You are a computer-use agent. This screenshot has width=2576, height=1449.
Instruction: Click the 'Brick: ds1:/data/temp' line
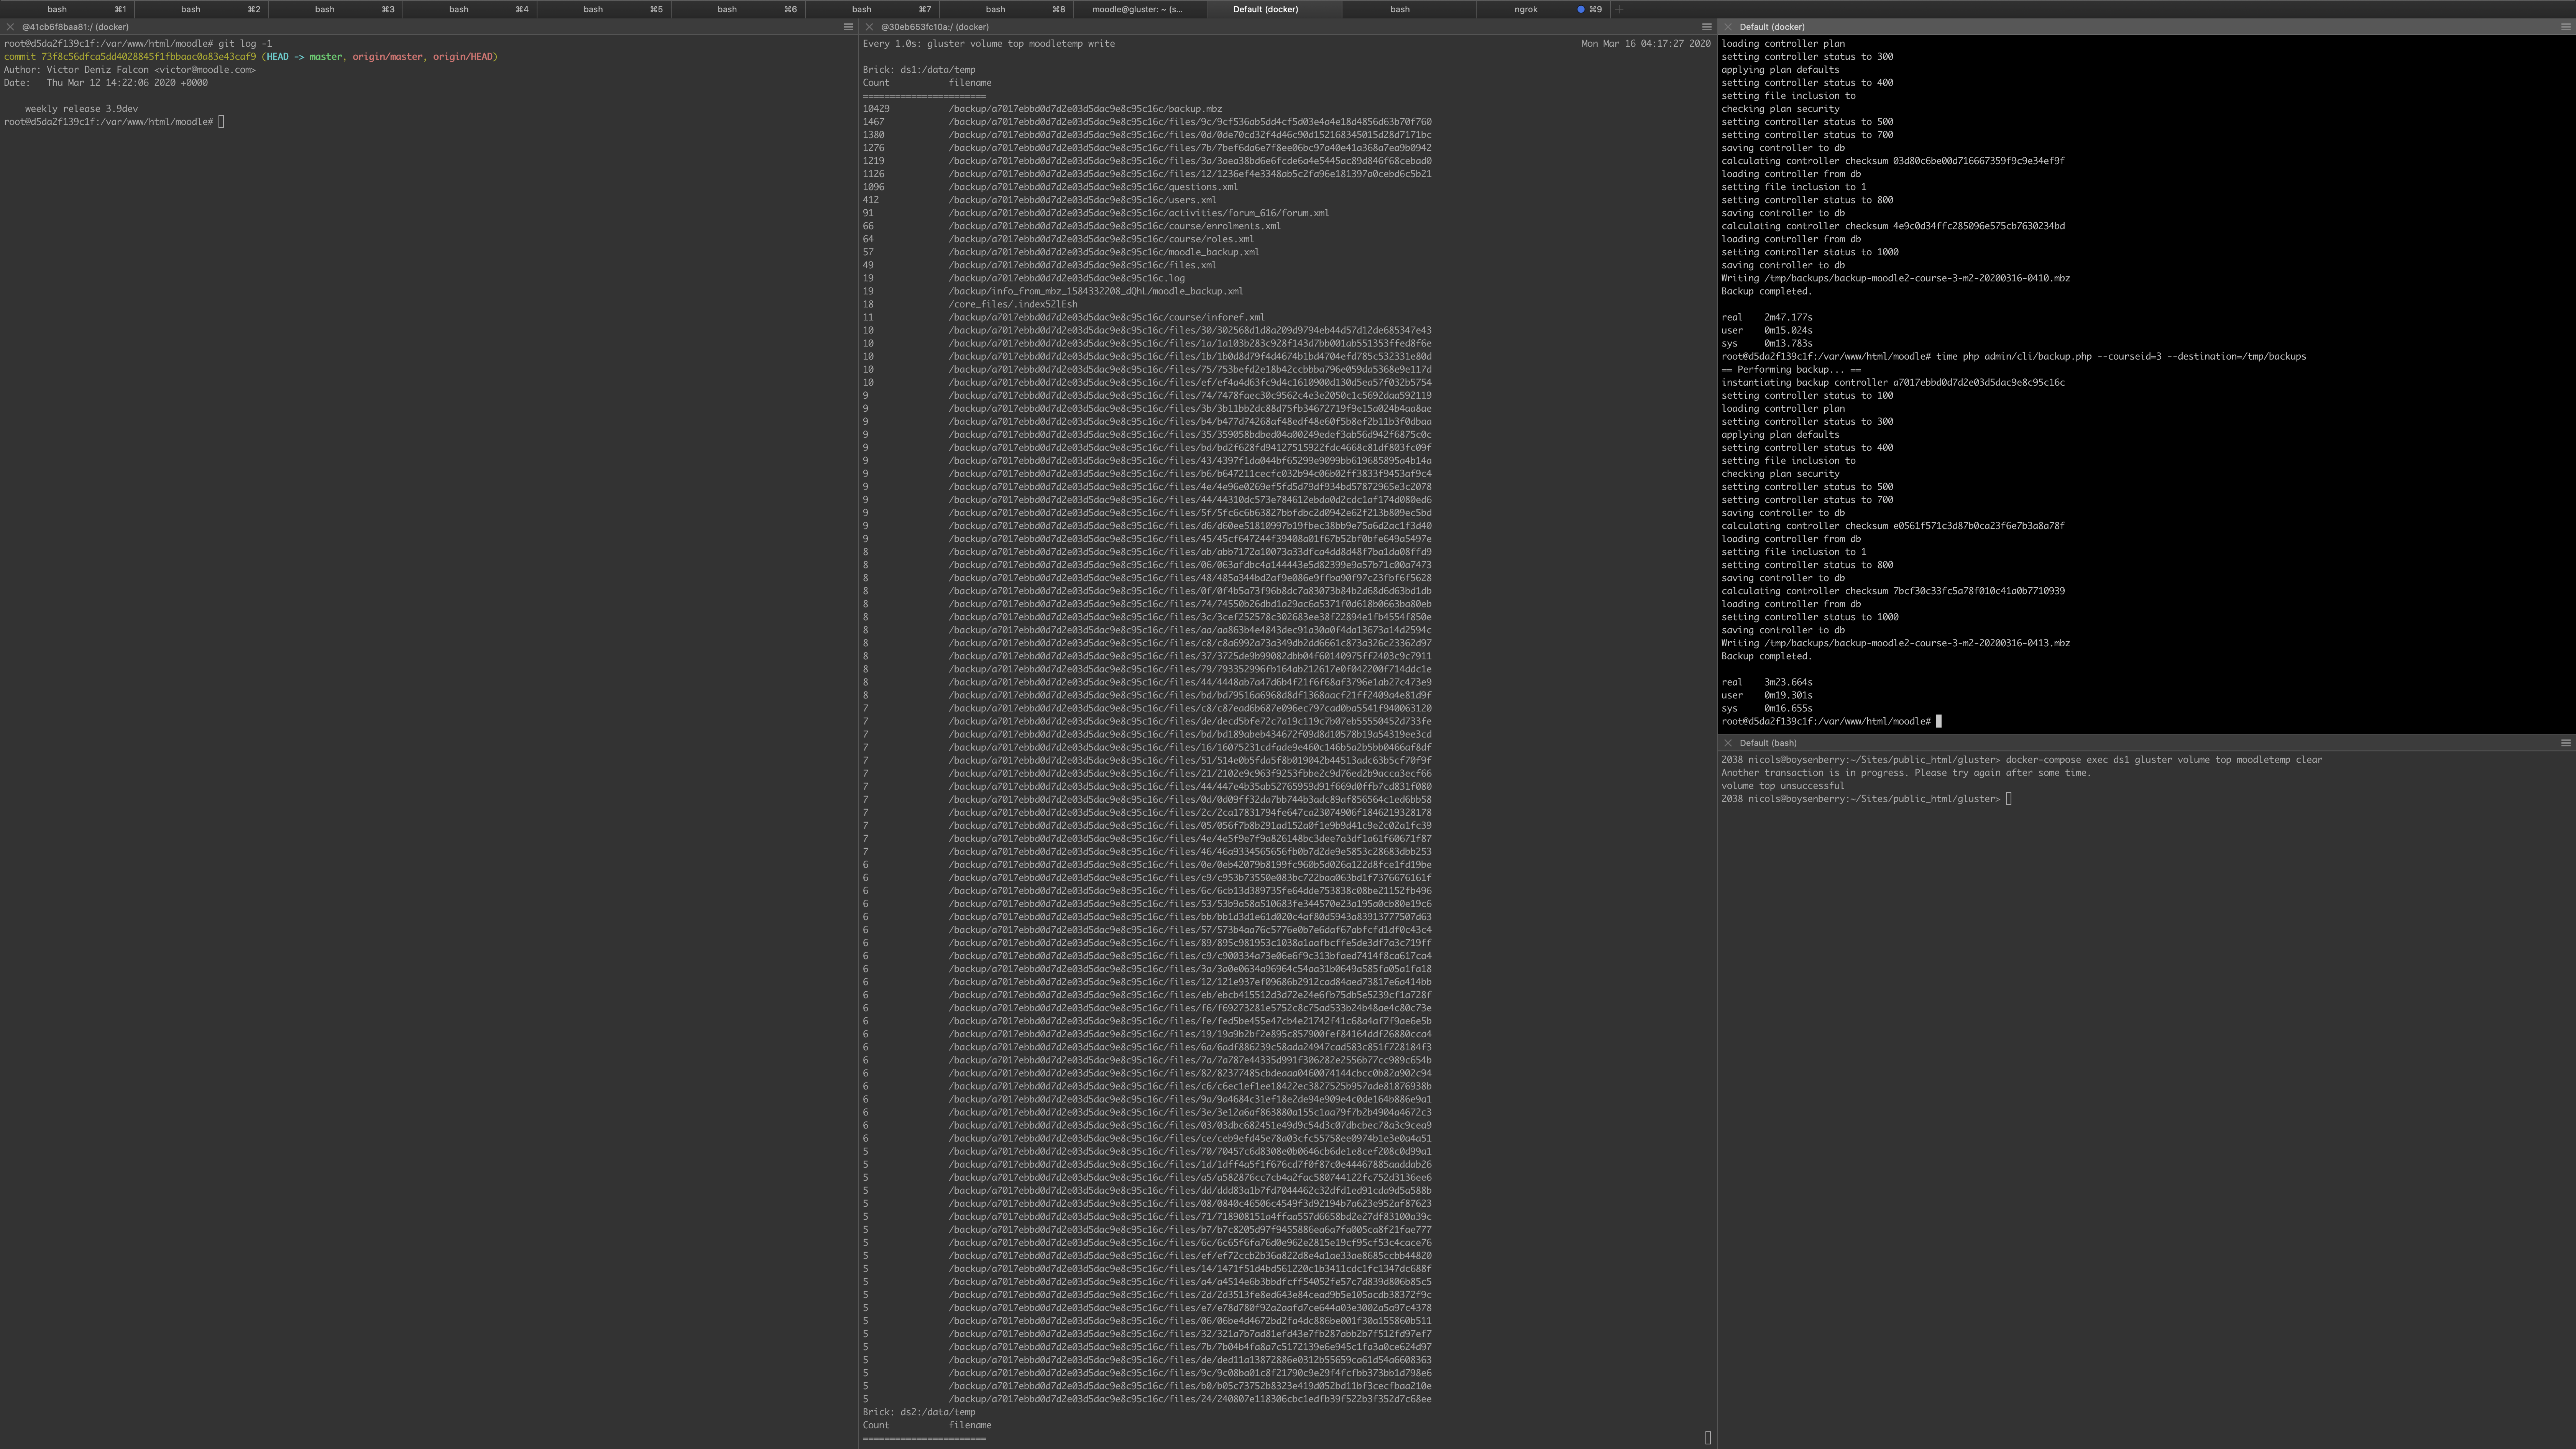tap(919, 70)
